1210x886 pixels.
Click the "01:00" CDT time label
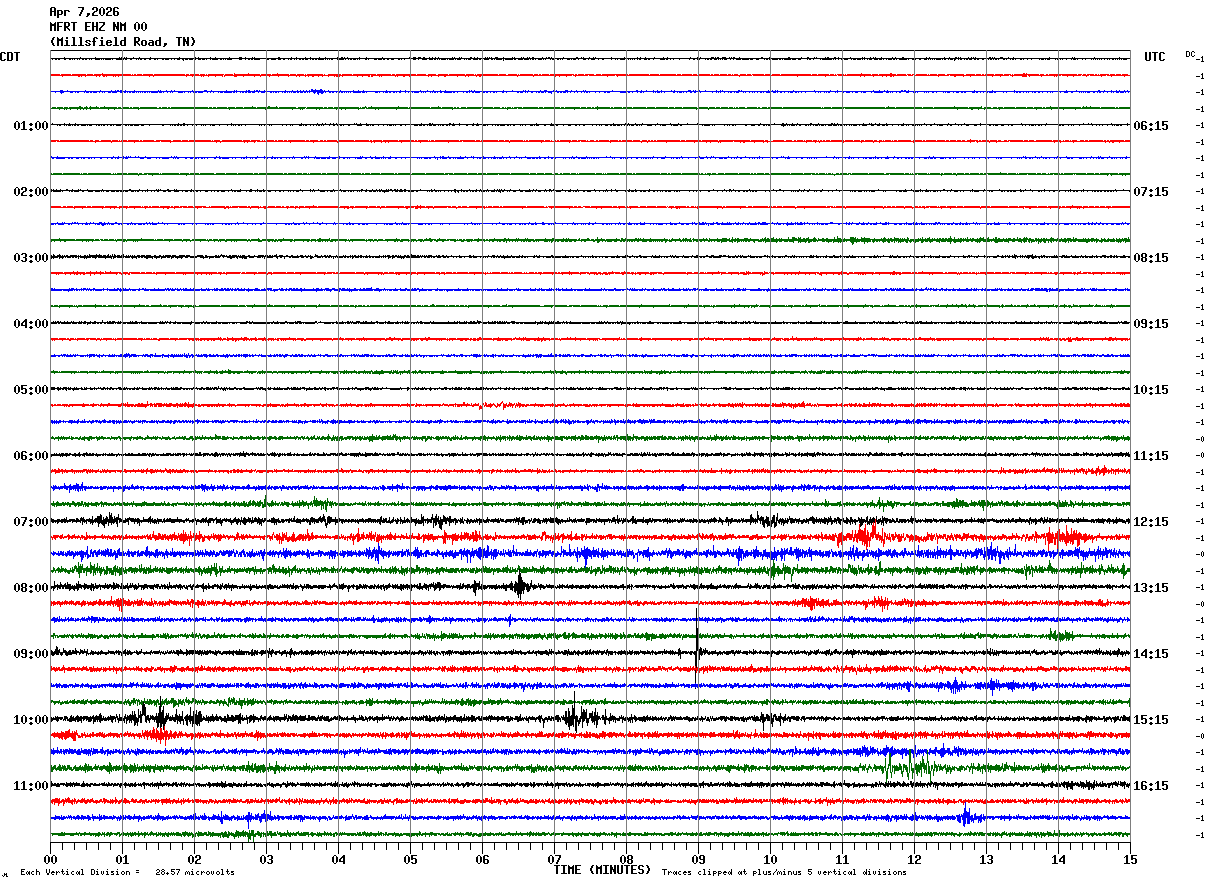coord(31,126)
